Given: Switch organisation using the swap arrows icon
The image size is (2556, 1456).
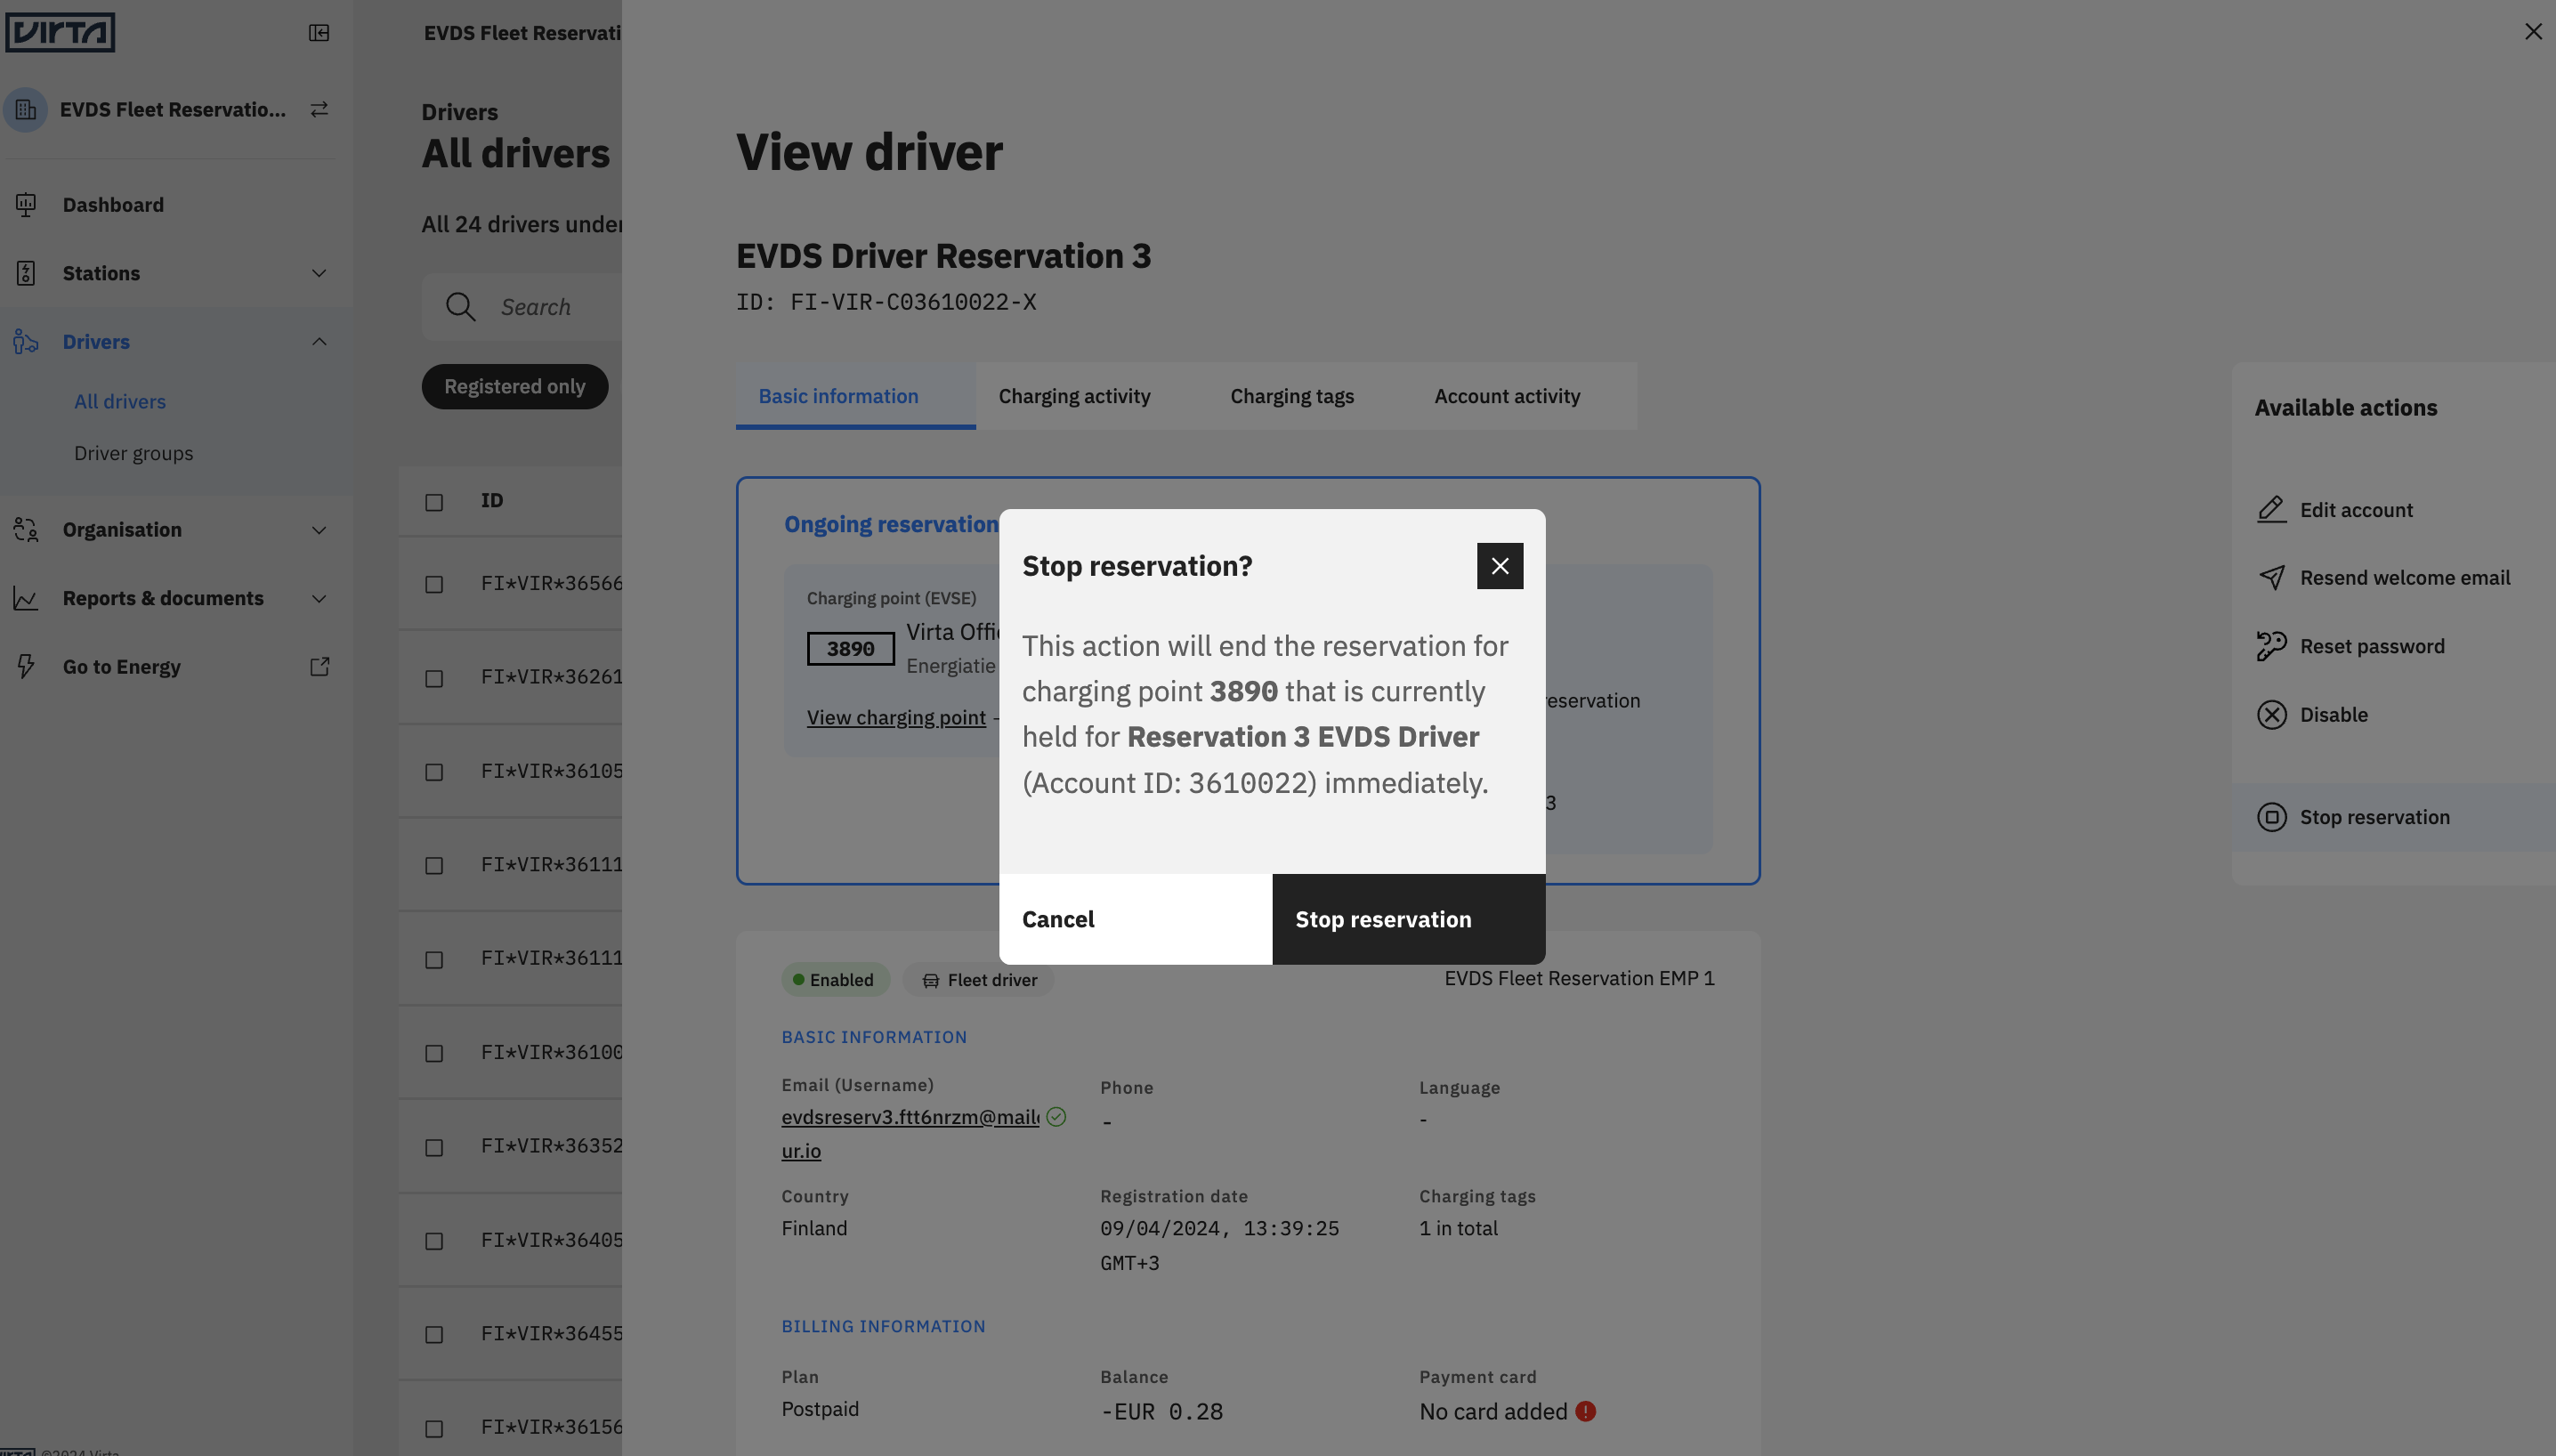Looking at the screenshot, I should tap(319, 109).
